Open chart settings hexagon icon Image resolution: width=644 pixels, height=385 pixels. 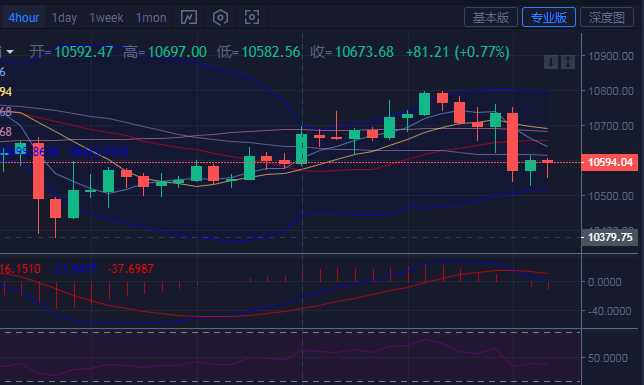pyautogui.click(x=220, y=17)
